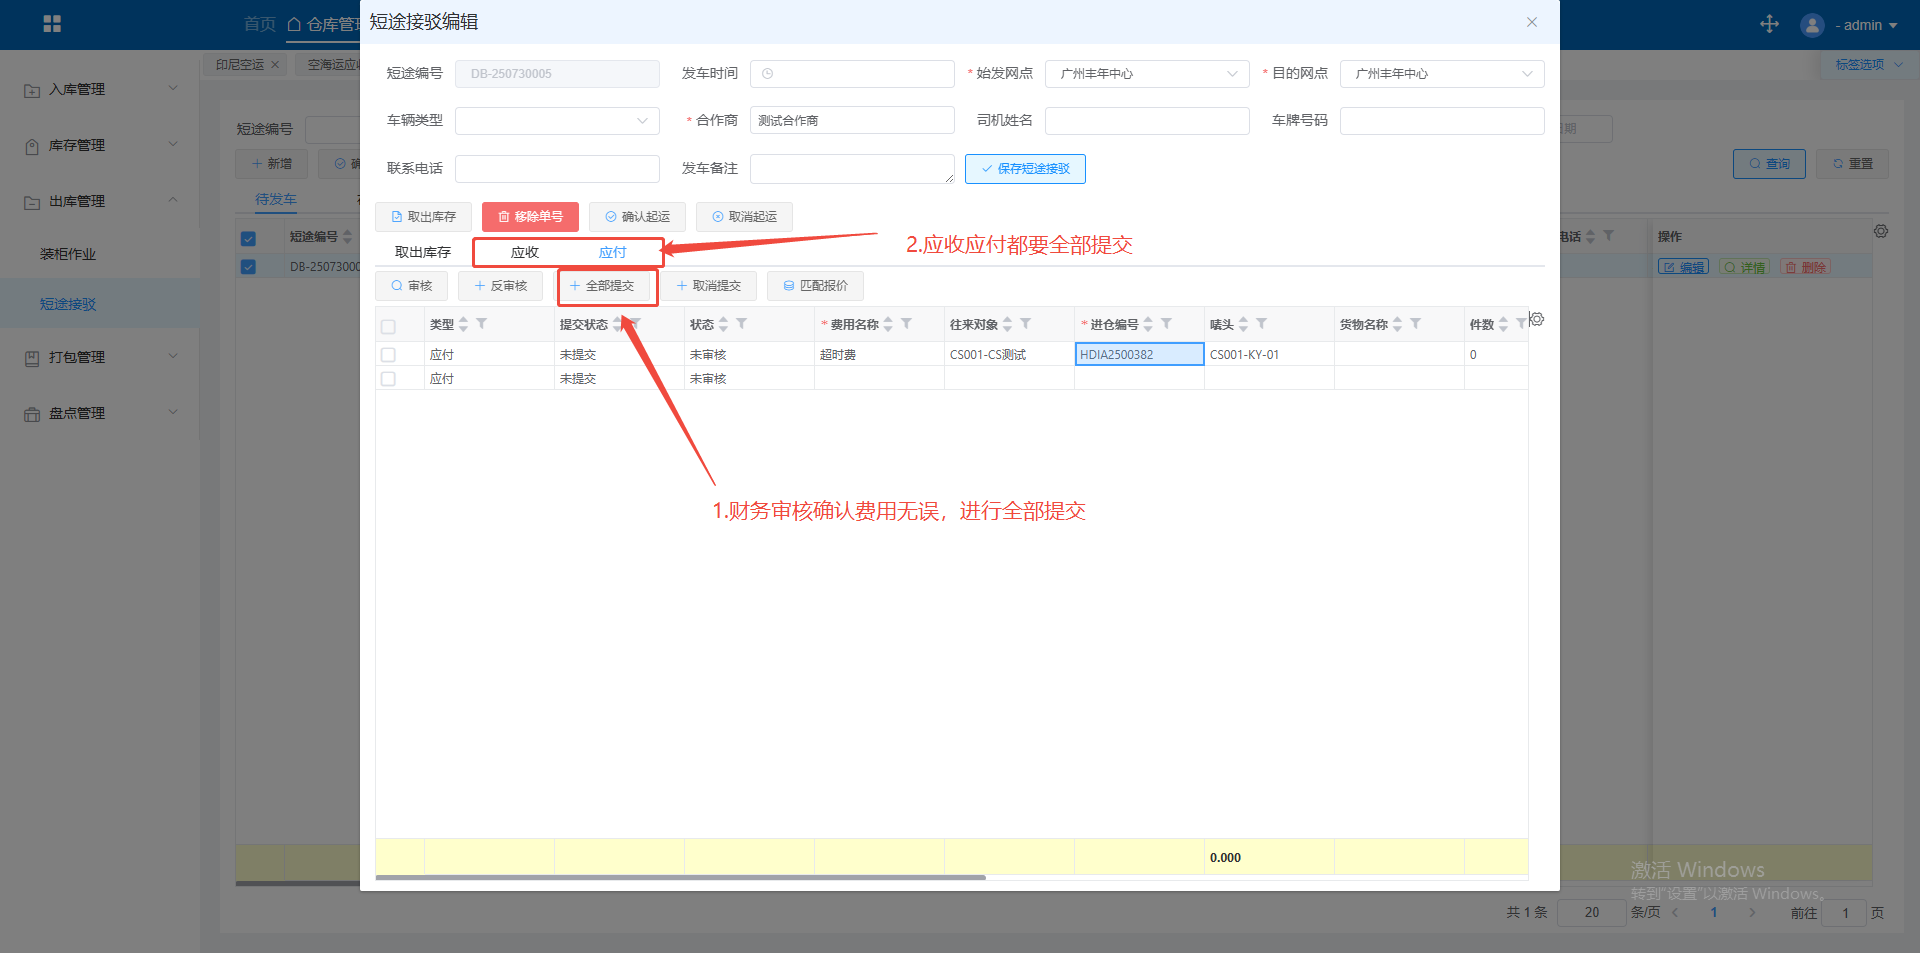
Task: Click the 司机姓名 input field
Action: pyautogui.click(x=1146, y=121)
